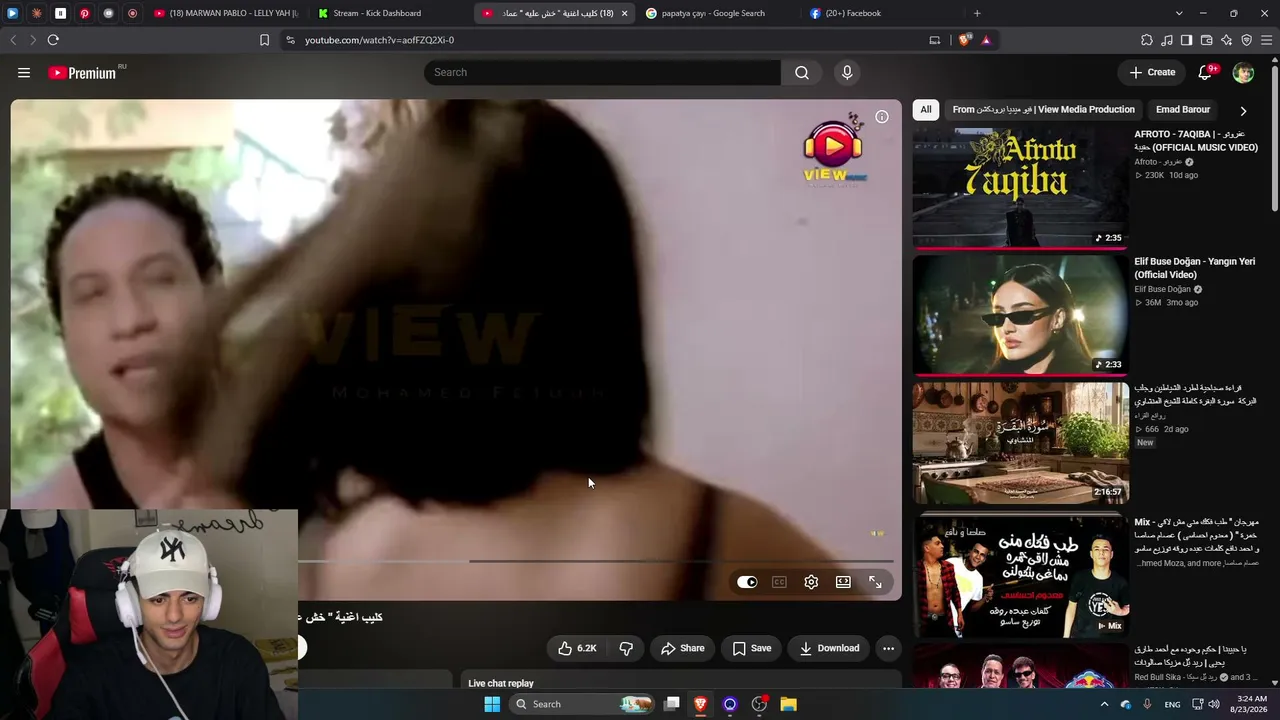
Task: Select the Emad Barour filter chip
Action: [1183, 110]
